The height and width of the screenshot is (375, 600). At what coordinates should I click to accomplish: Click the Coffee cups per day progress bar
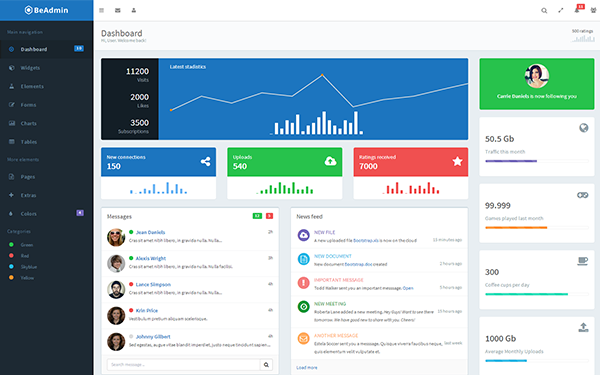[537, 294]
